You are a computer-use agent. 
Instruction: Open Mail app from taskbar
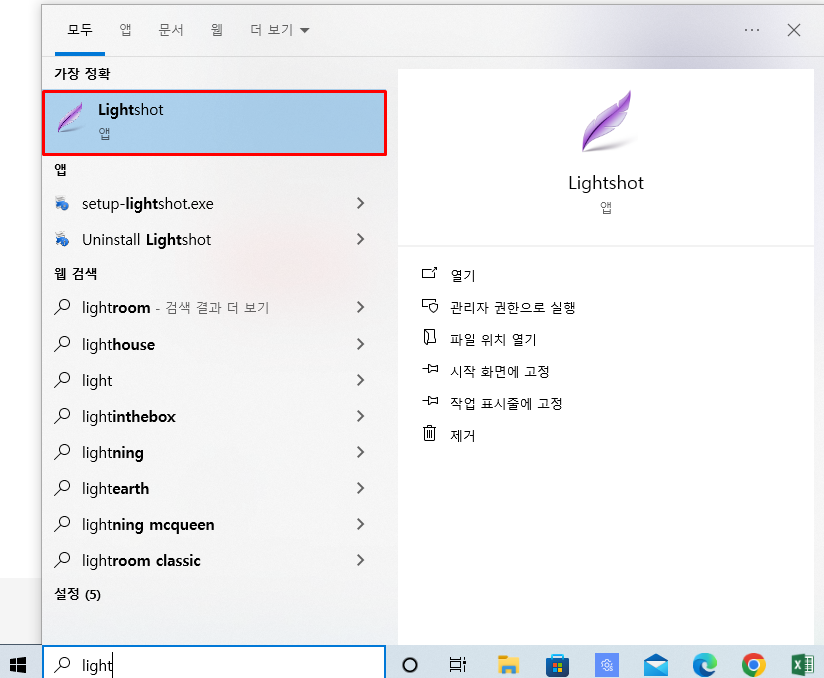[655, 665]
